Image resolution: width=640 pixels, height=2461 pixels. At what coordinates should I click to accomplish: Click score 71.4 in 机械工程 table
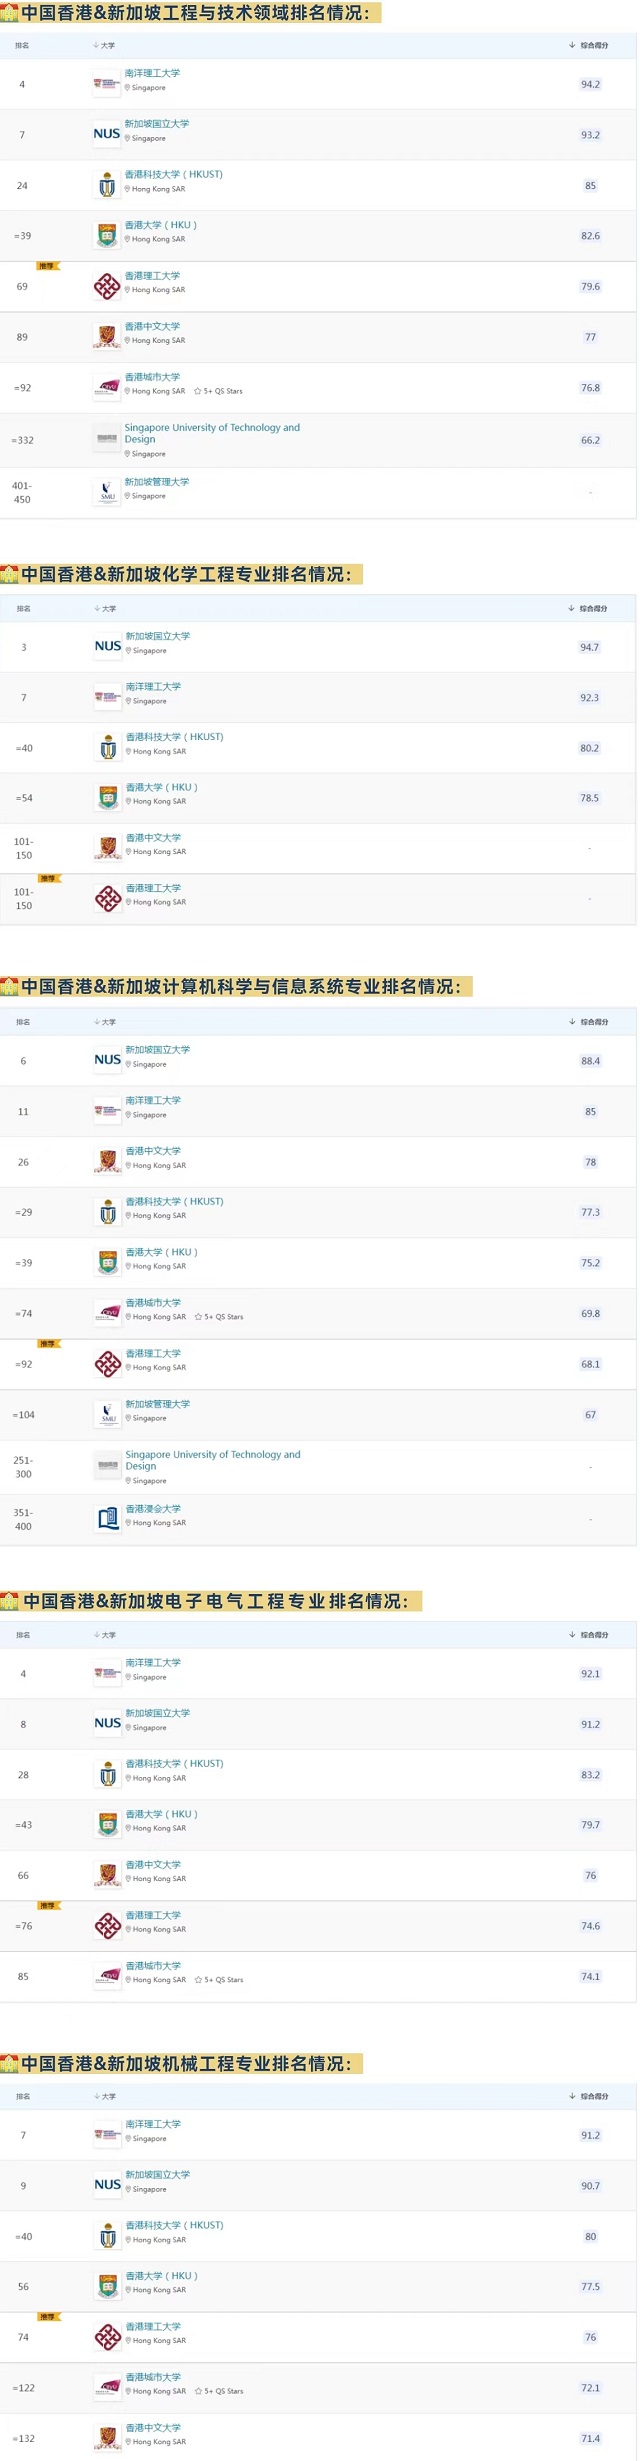click(x=590, y=2439)
